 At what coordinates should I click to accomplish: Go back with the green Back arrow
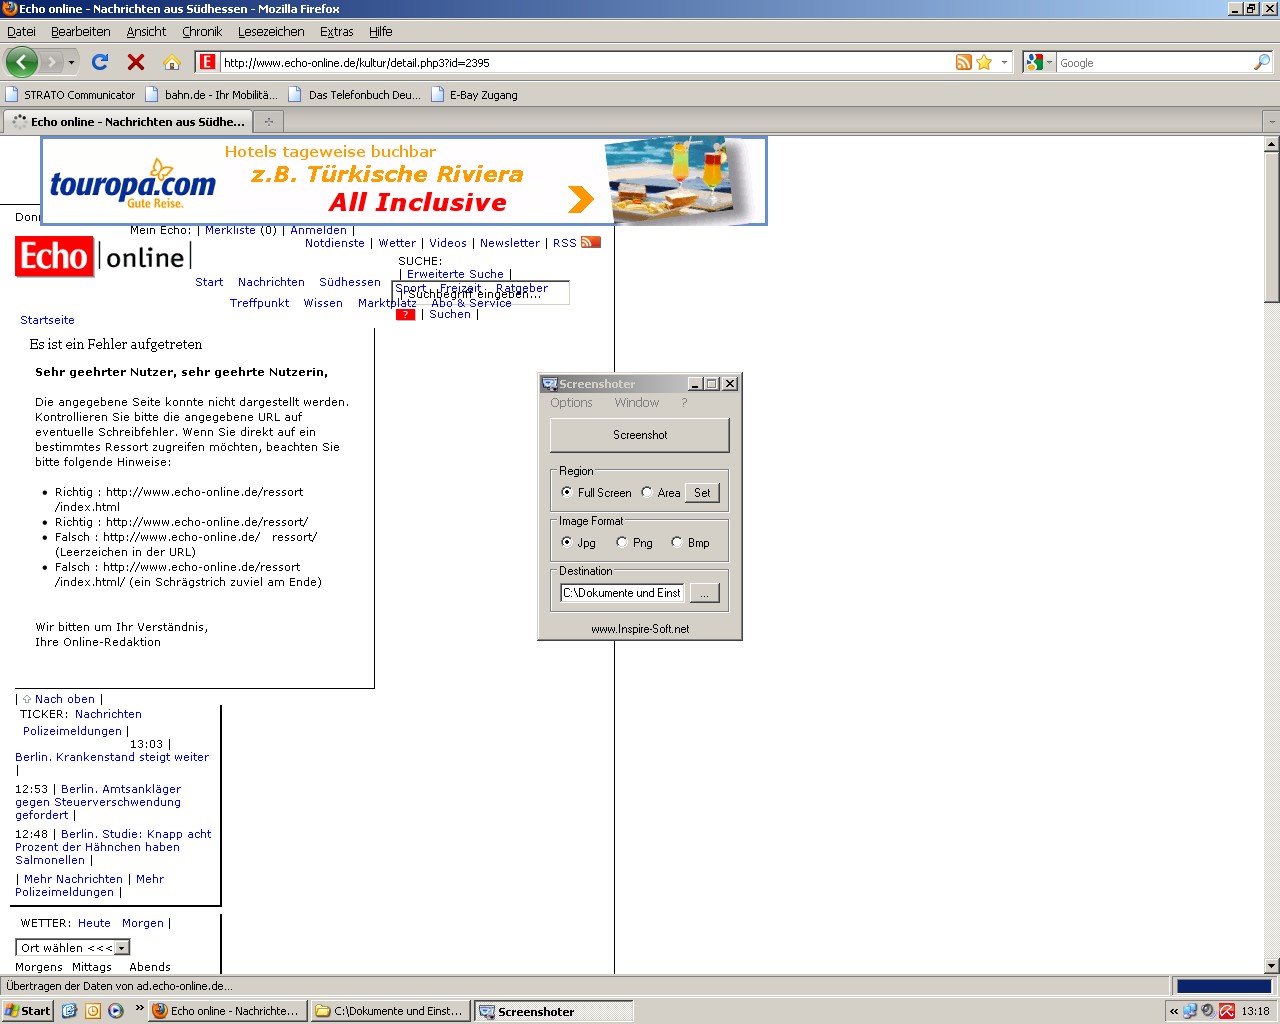coord(22,62)
